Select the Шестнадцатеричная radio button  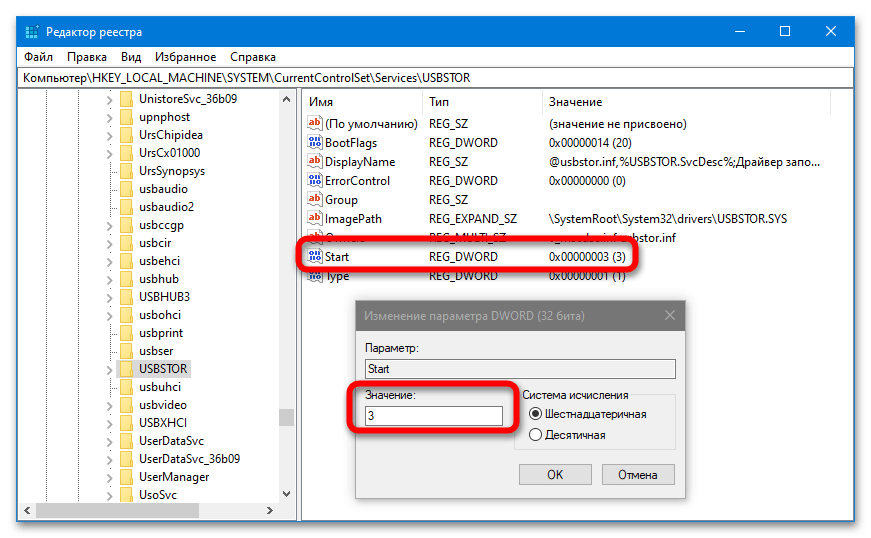click(x=535, y=414)
